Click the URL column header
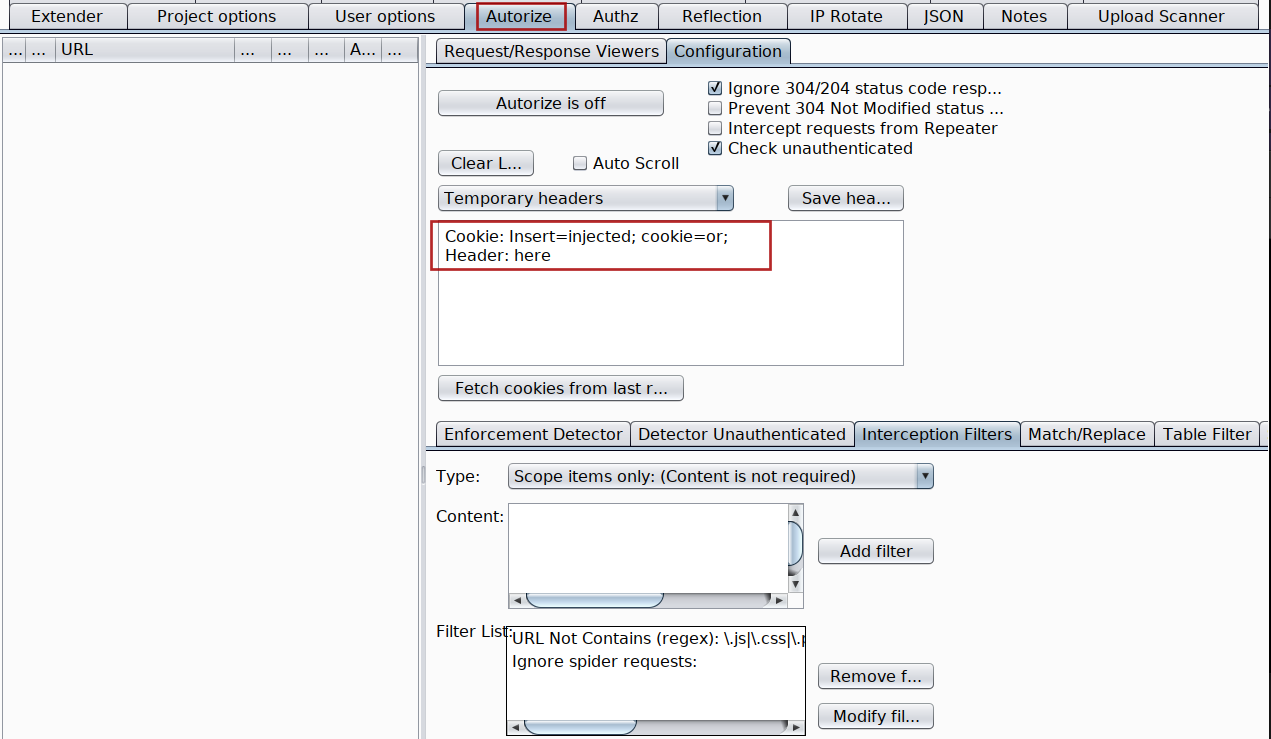This screenshot has height=739, width=1271. click(x=145, y=49)
